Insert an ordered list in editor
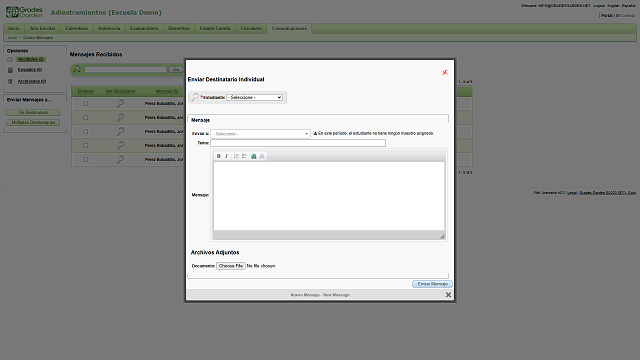 (x=236, y=156)
